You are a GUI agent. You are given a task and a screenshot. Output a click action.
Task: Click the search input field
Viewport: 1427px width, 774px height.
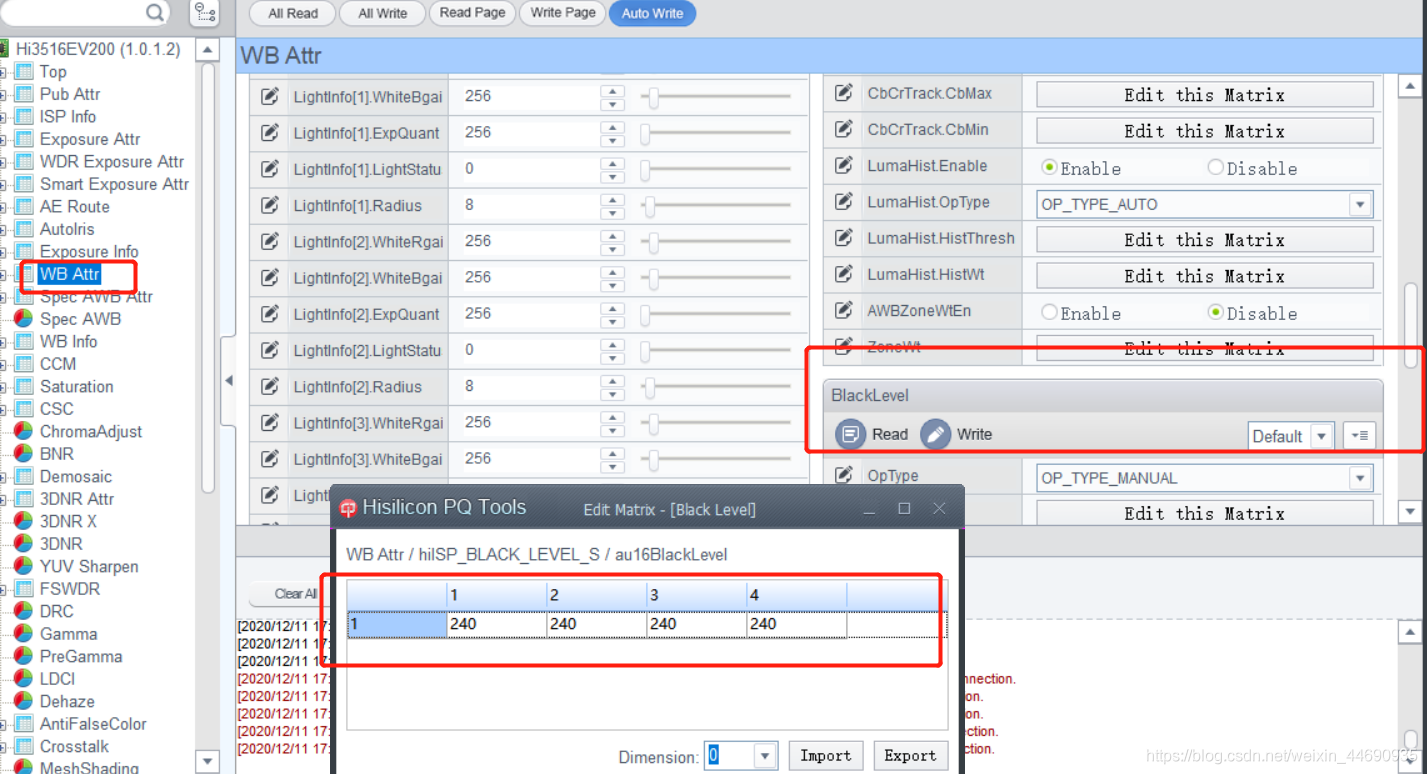(72, 12)
